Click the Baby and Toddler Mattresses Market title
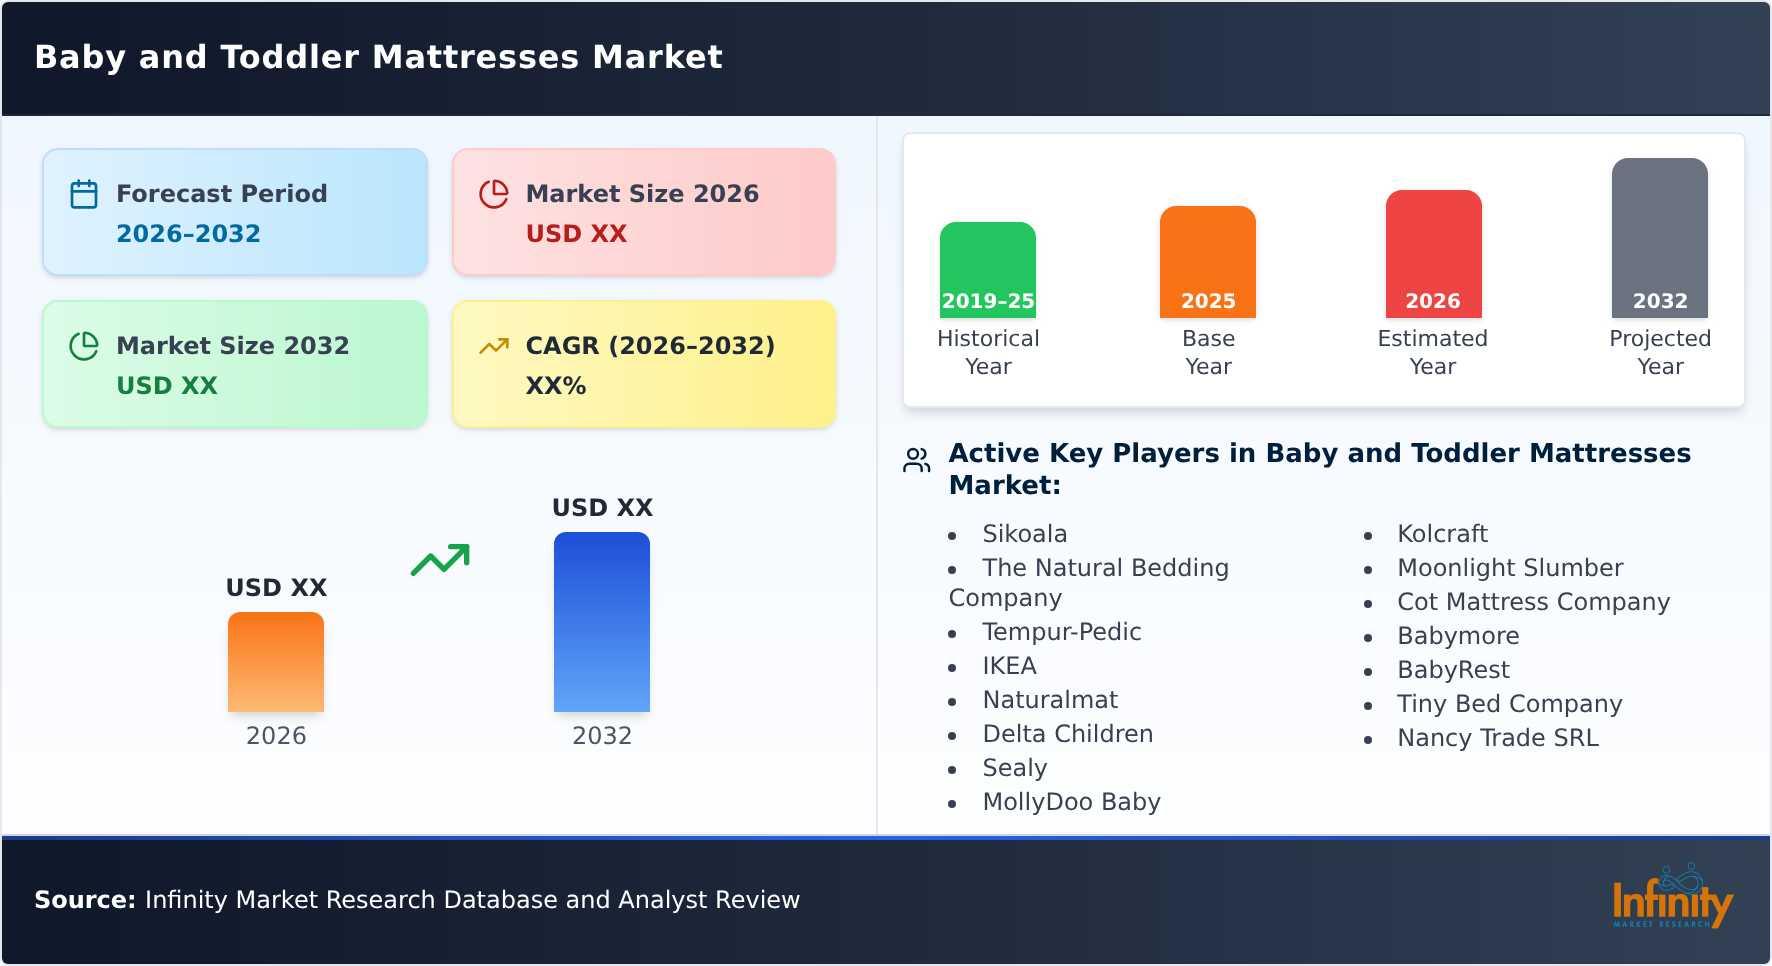This screenshot has height=966, width=1772. point(378,57)
